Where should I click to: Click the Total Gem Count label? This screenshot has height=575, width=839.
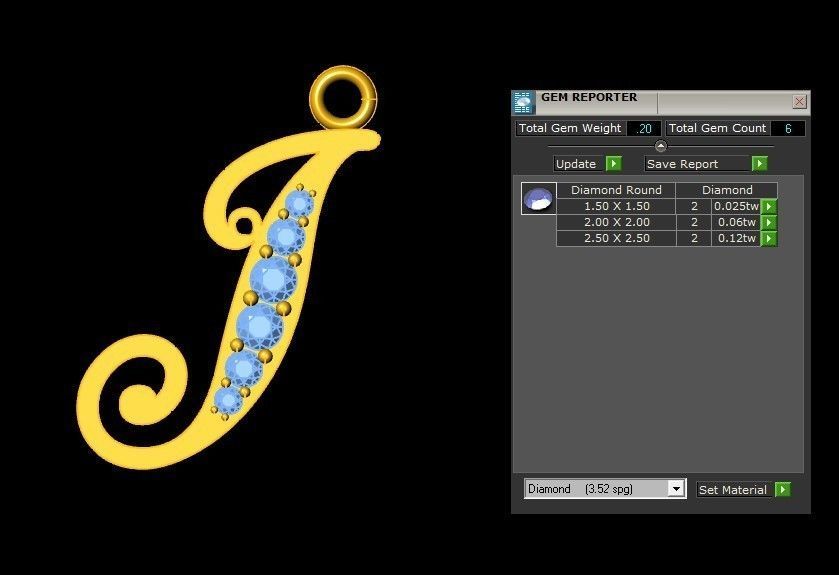[717, 128]
